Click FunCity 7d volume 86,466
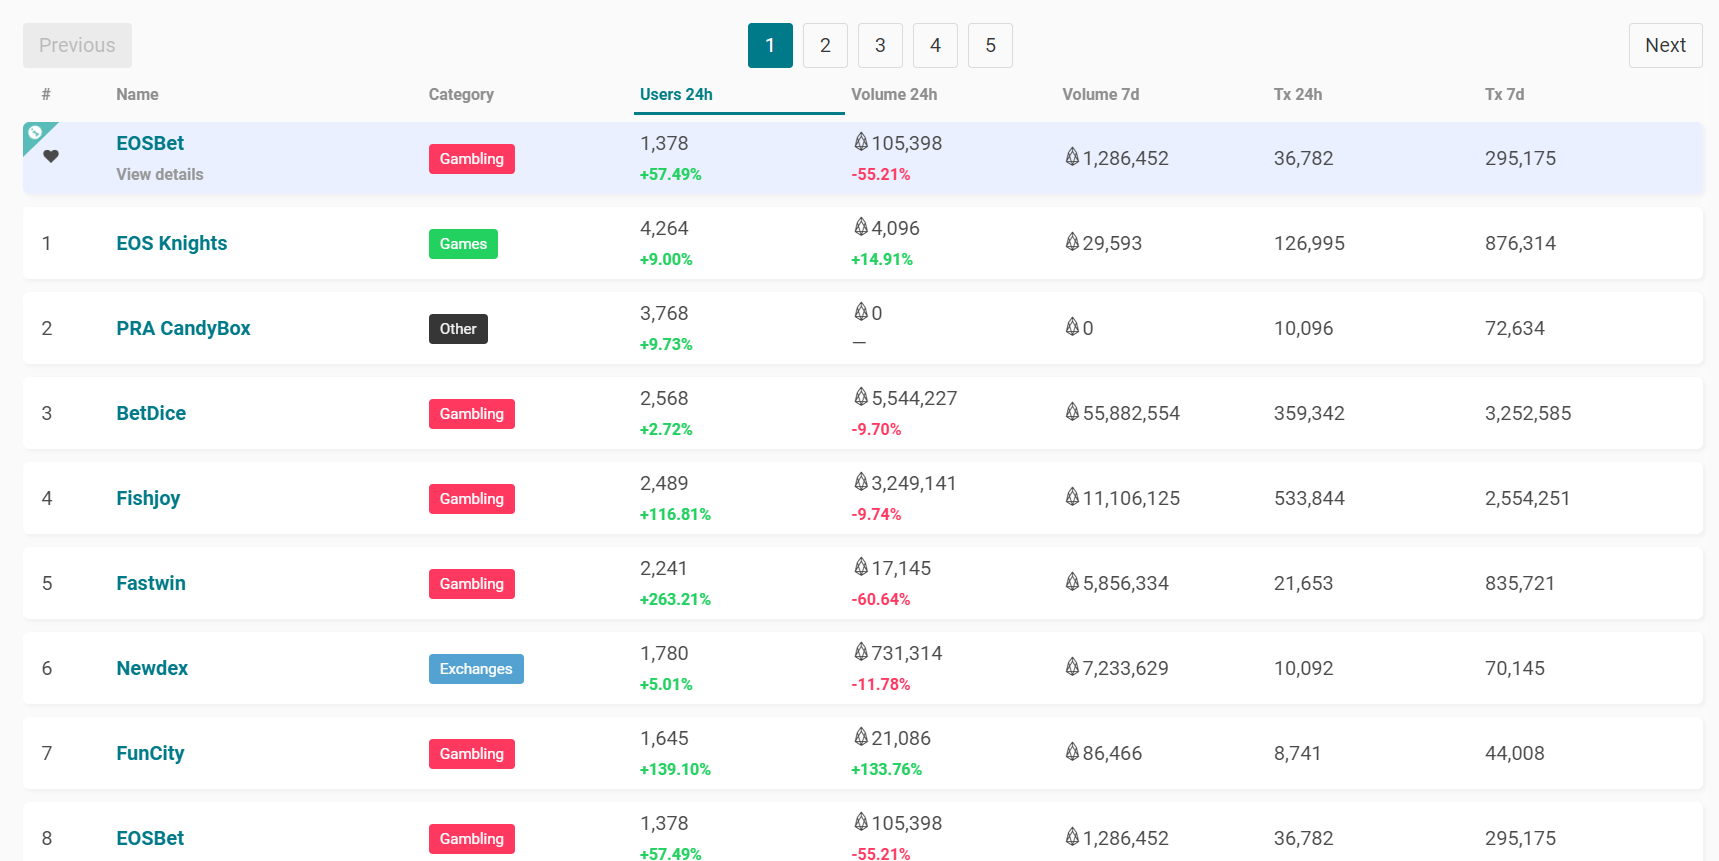This screenshot has height=861, width=1719. point(1103,753)
